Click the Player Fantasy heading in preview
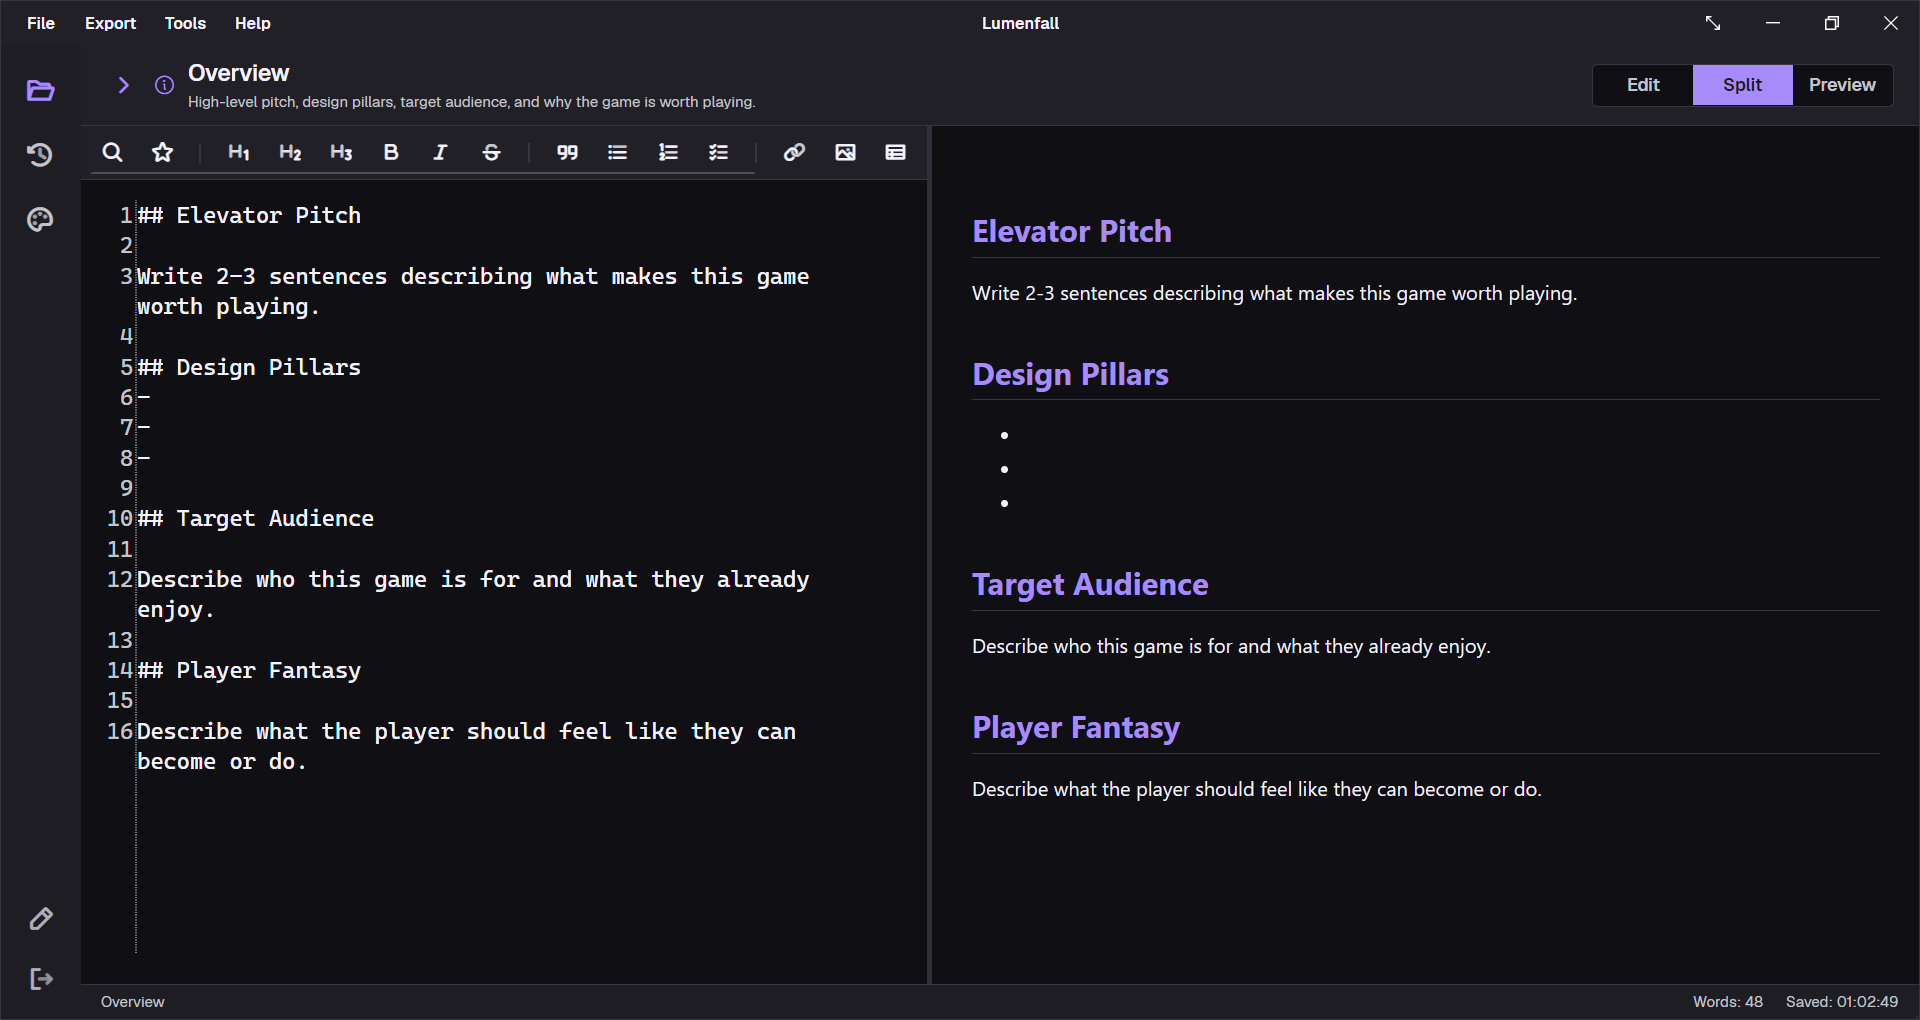This screenshot has height=1020, width=1920. pyautogui.click(x=1076, y=727)
